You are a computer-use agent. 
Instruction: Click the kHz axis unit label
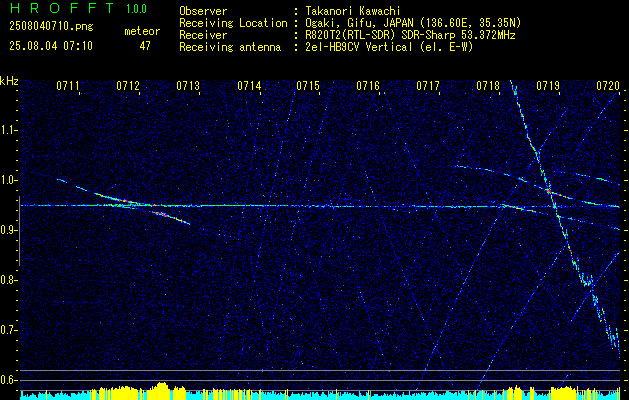point(9,81)
